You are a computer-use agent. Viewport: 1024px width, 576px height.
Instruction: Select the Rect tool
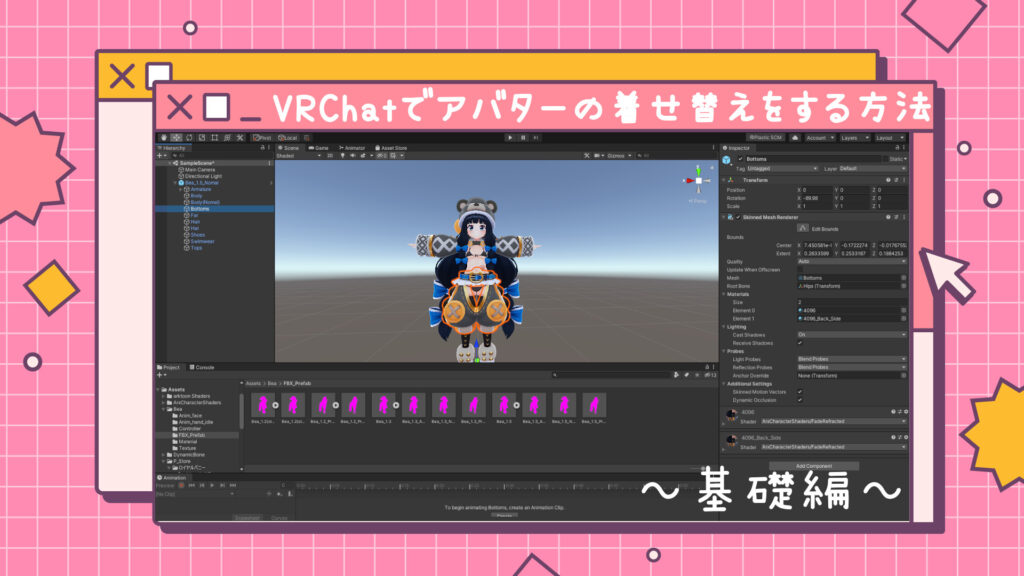[x=214, y=138]
